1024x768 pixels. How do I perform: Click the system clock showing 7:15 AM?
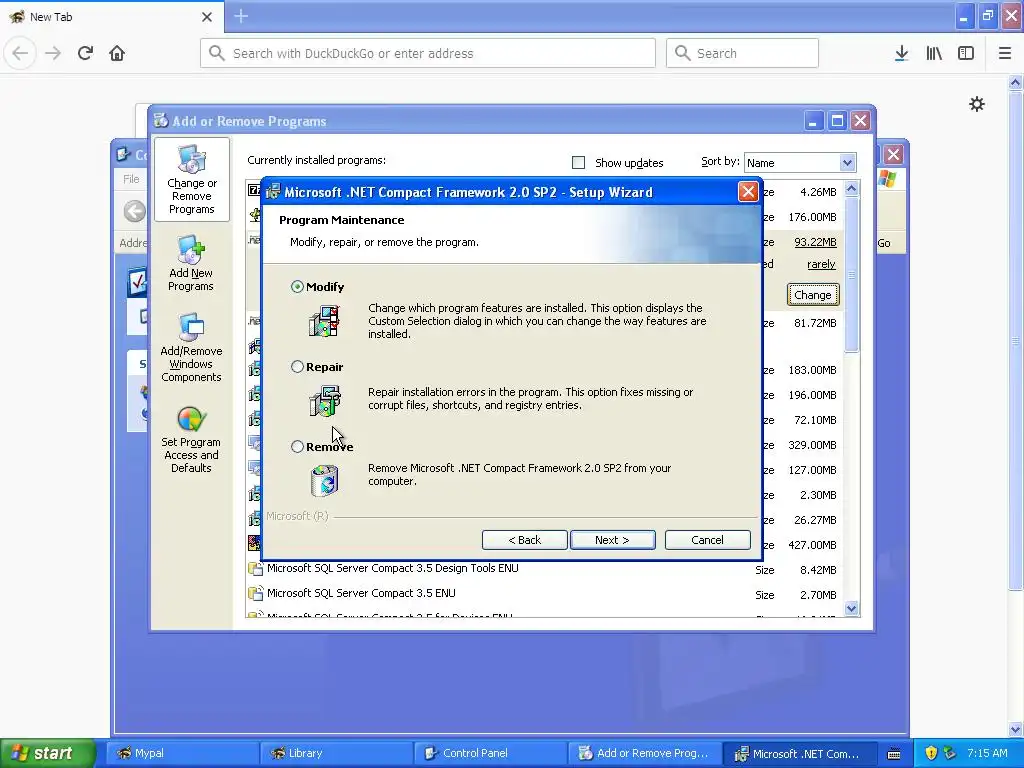[987, 753]
